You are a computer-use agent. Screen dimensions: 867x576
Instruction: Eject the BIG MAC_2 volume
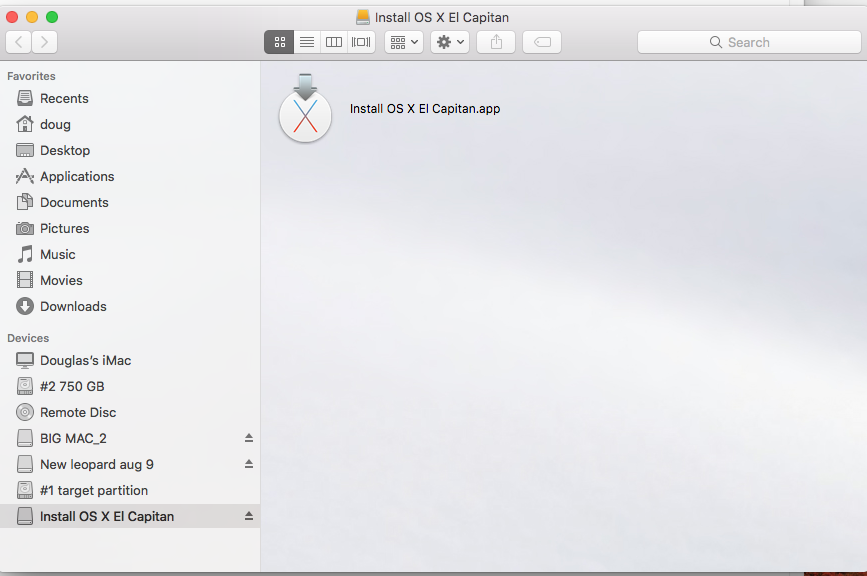(249, 438)
